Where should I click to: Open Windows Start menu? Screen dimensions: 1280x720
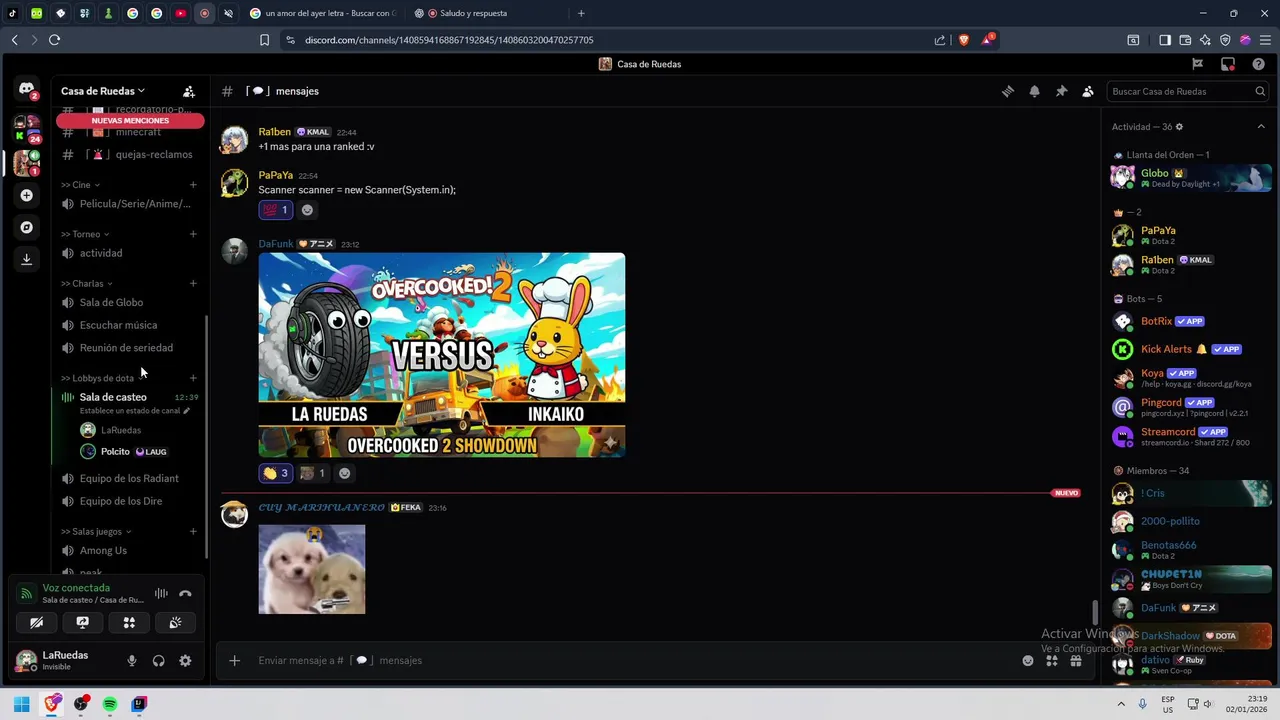tap(21, 704)
